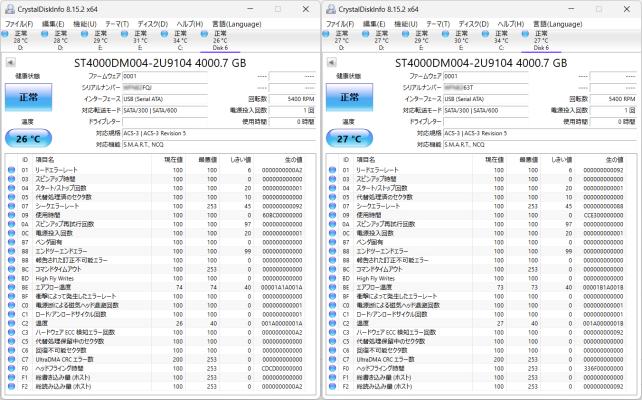Click status orb of row F0, right window
This screenshot has width=642, height=400.
[x=332, y=368]
